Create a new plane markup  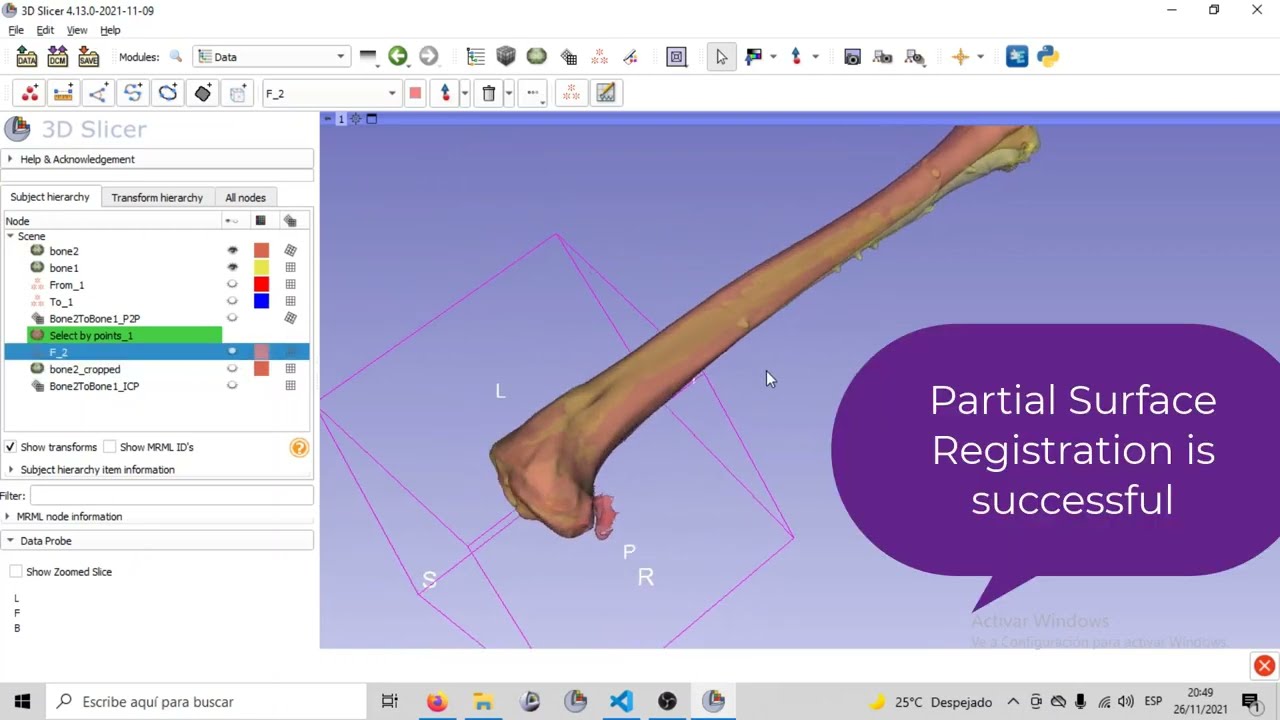pos(203,93)
